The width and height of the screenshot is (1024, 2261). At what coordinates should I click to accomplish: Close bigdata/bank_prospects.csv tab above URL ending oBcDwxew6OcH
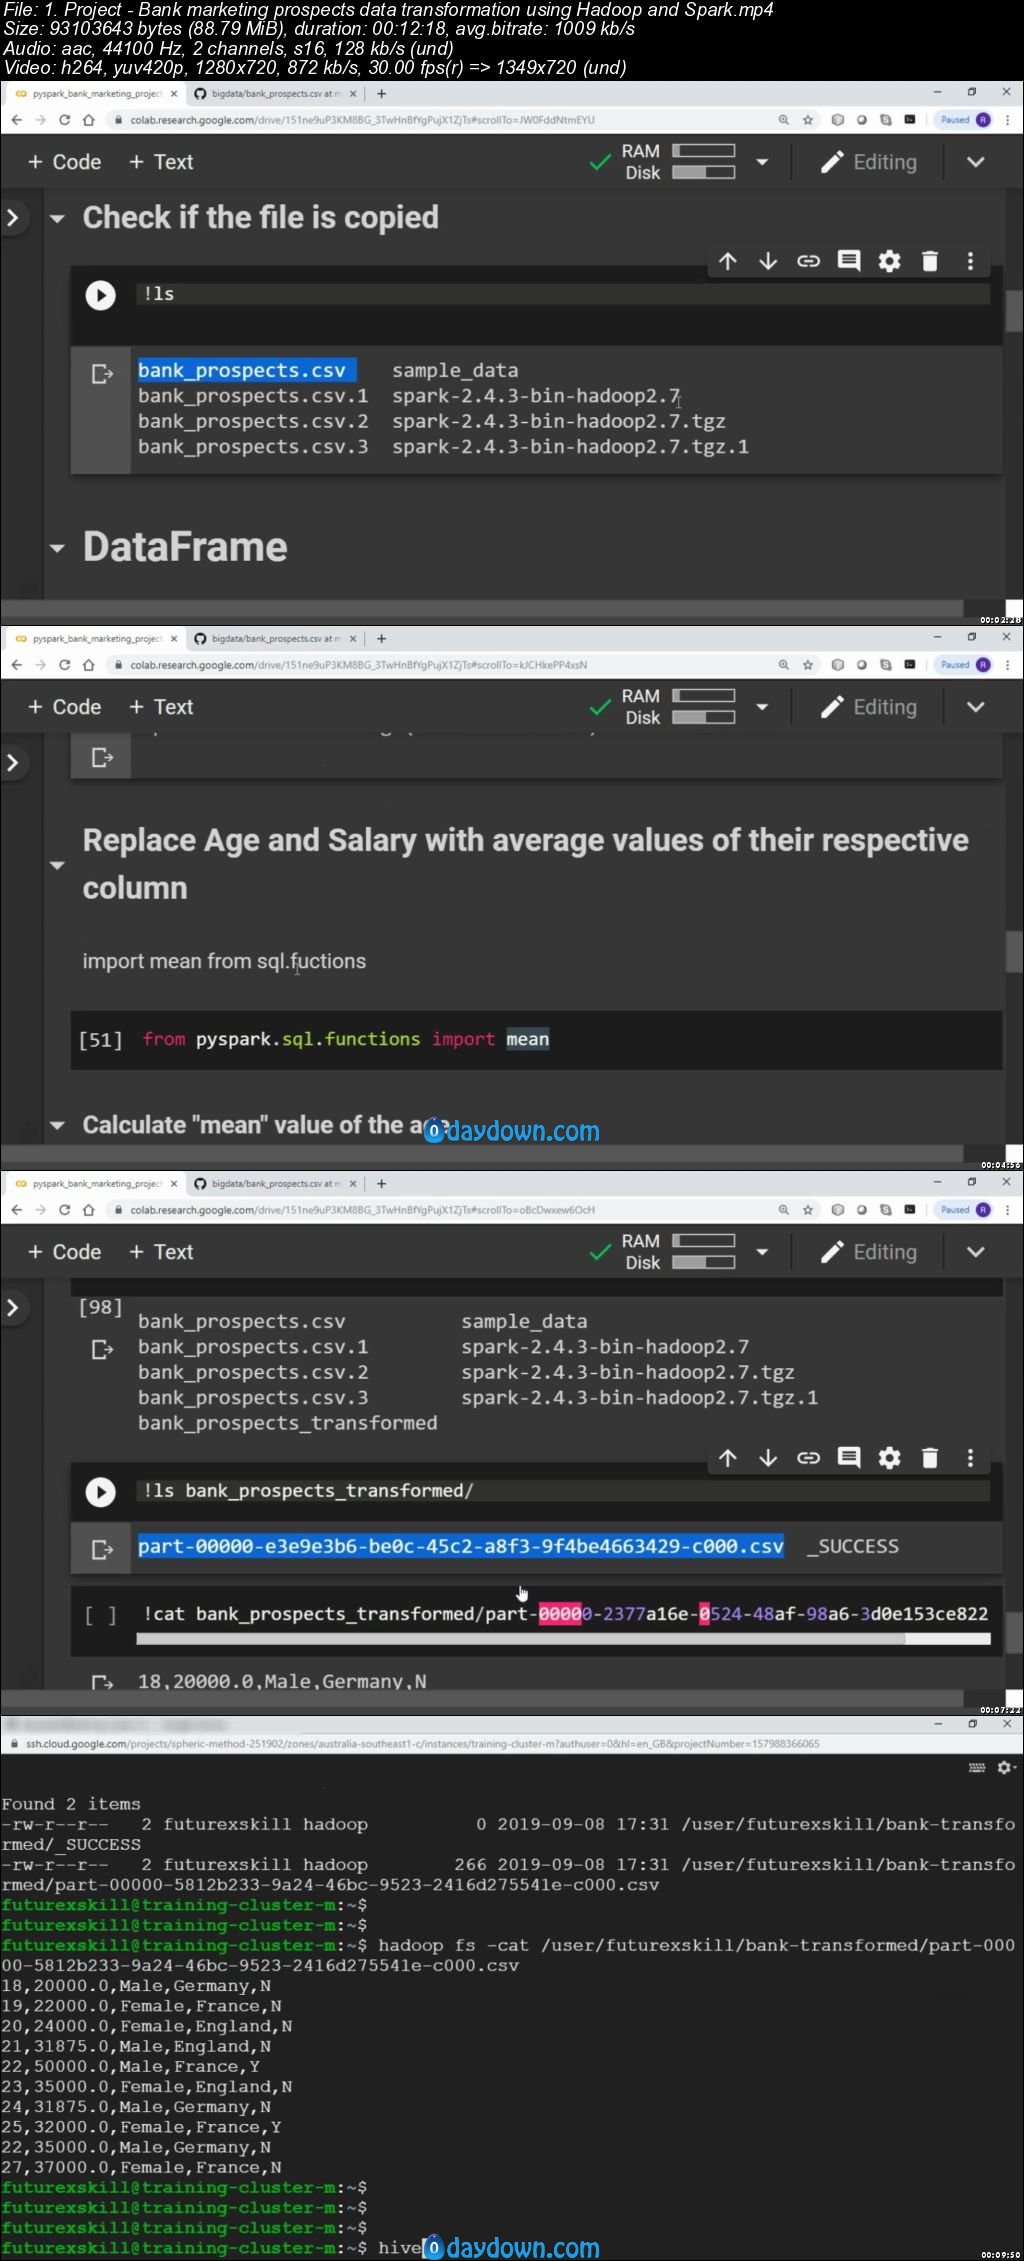[353, 1184]
